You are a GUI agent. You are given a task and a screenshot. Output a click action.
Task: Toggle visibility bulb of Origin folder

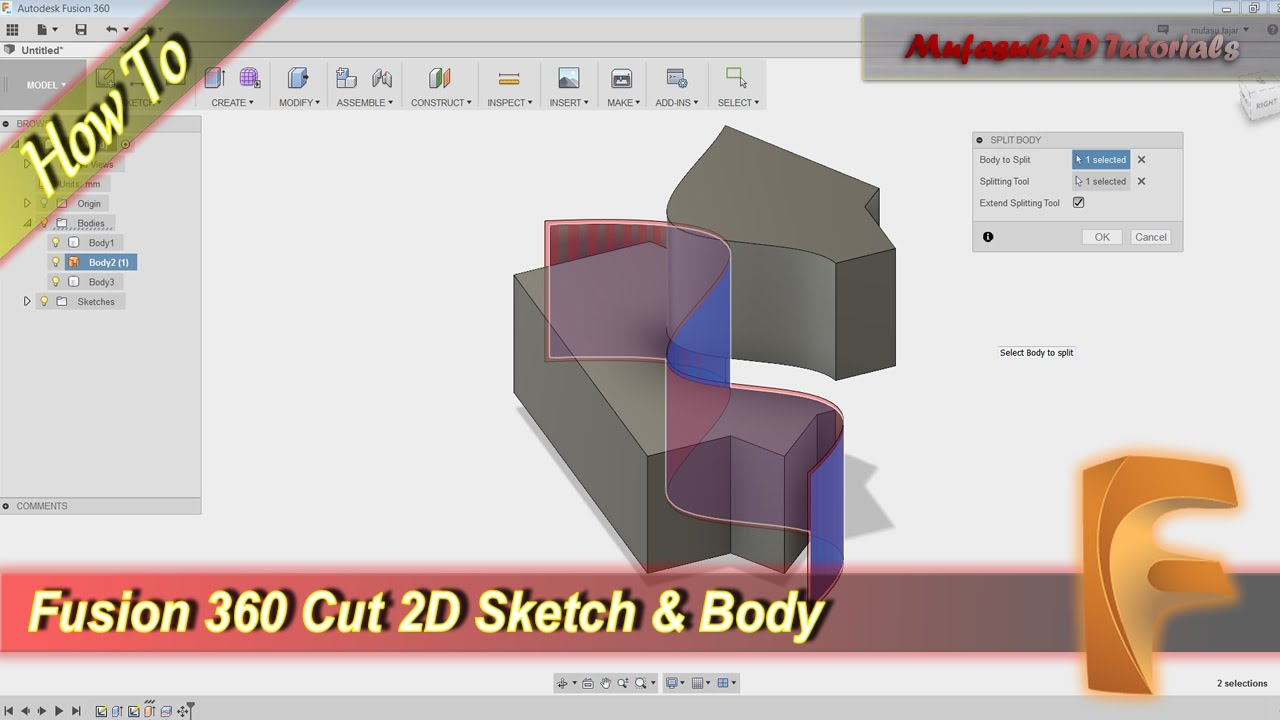[44, 203]
